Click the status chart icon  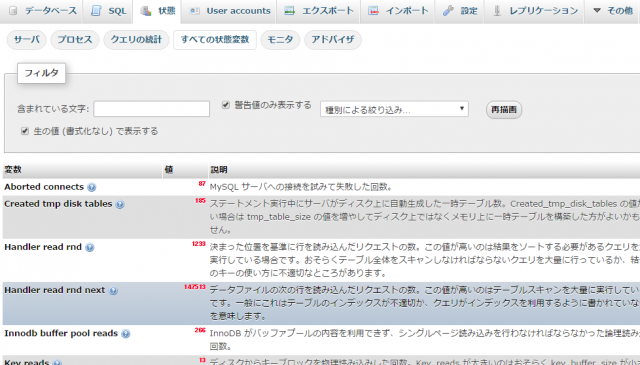[146, 11]
